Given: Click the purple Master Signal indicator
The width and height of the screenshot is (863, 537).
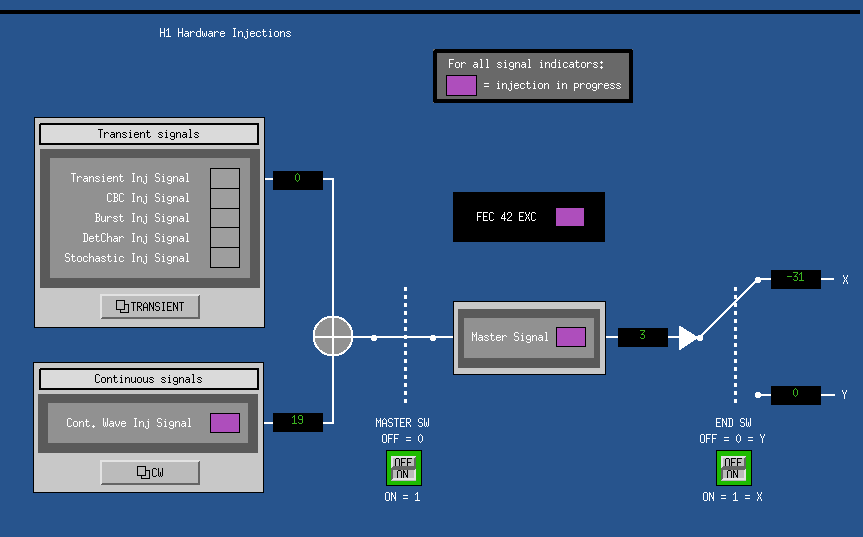Looking at the screenshot, I should click(x=571, y=337).
